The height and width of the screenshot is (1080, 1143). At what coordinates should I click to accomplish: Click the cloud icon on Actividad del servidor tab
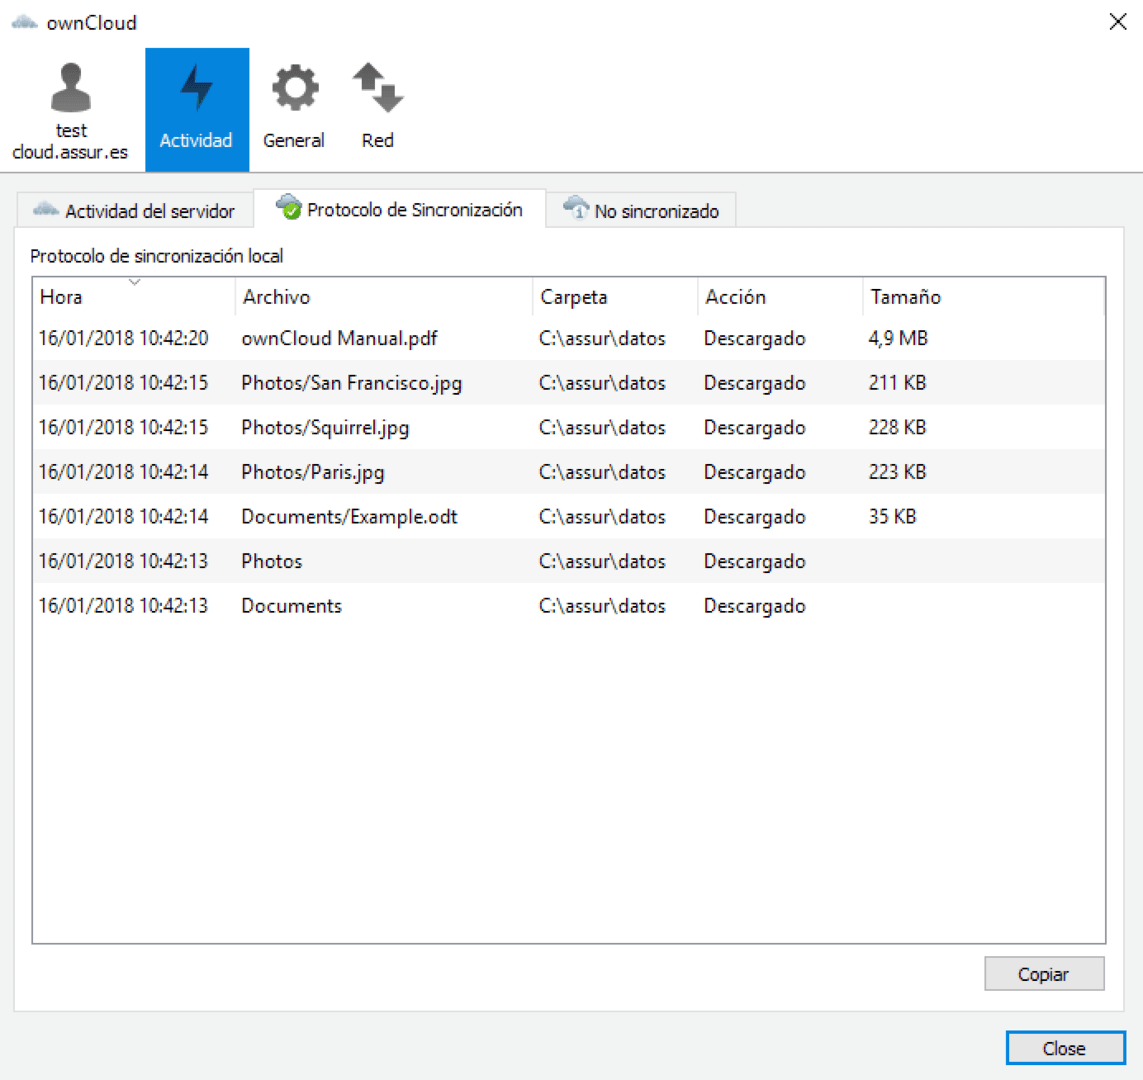[46, 210]
